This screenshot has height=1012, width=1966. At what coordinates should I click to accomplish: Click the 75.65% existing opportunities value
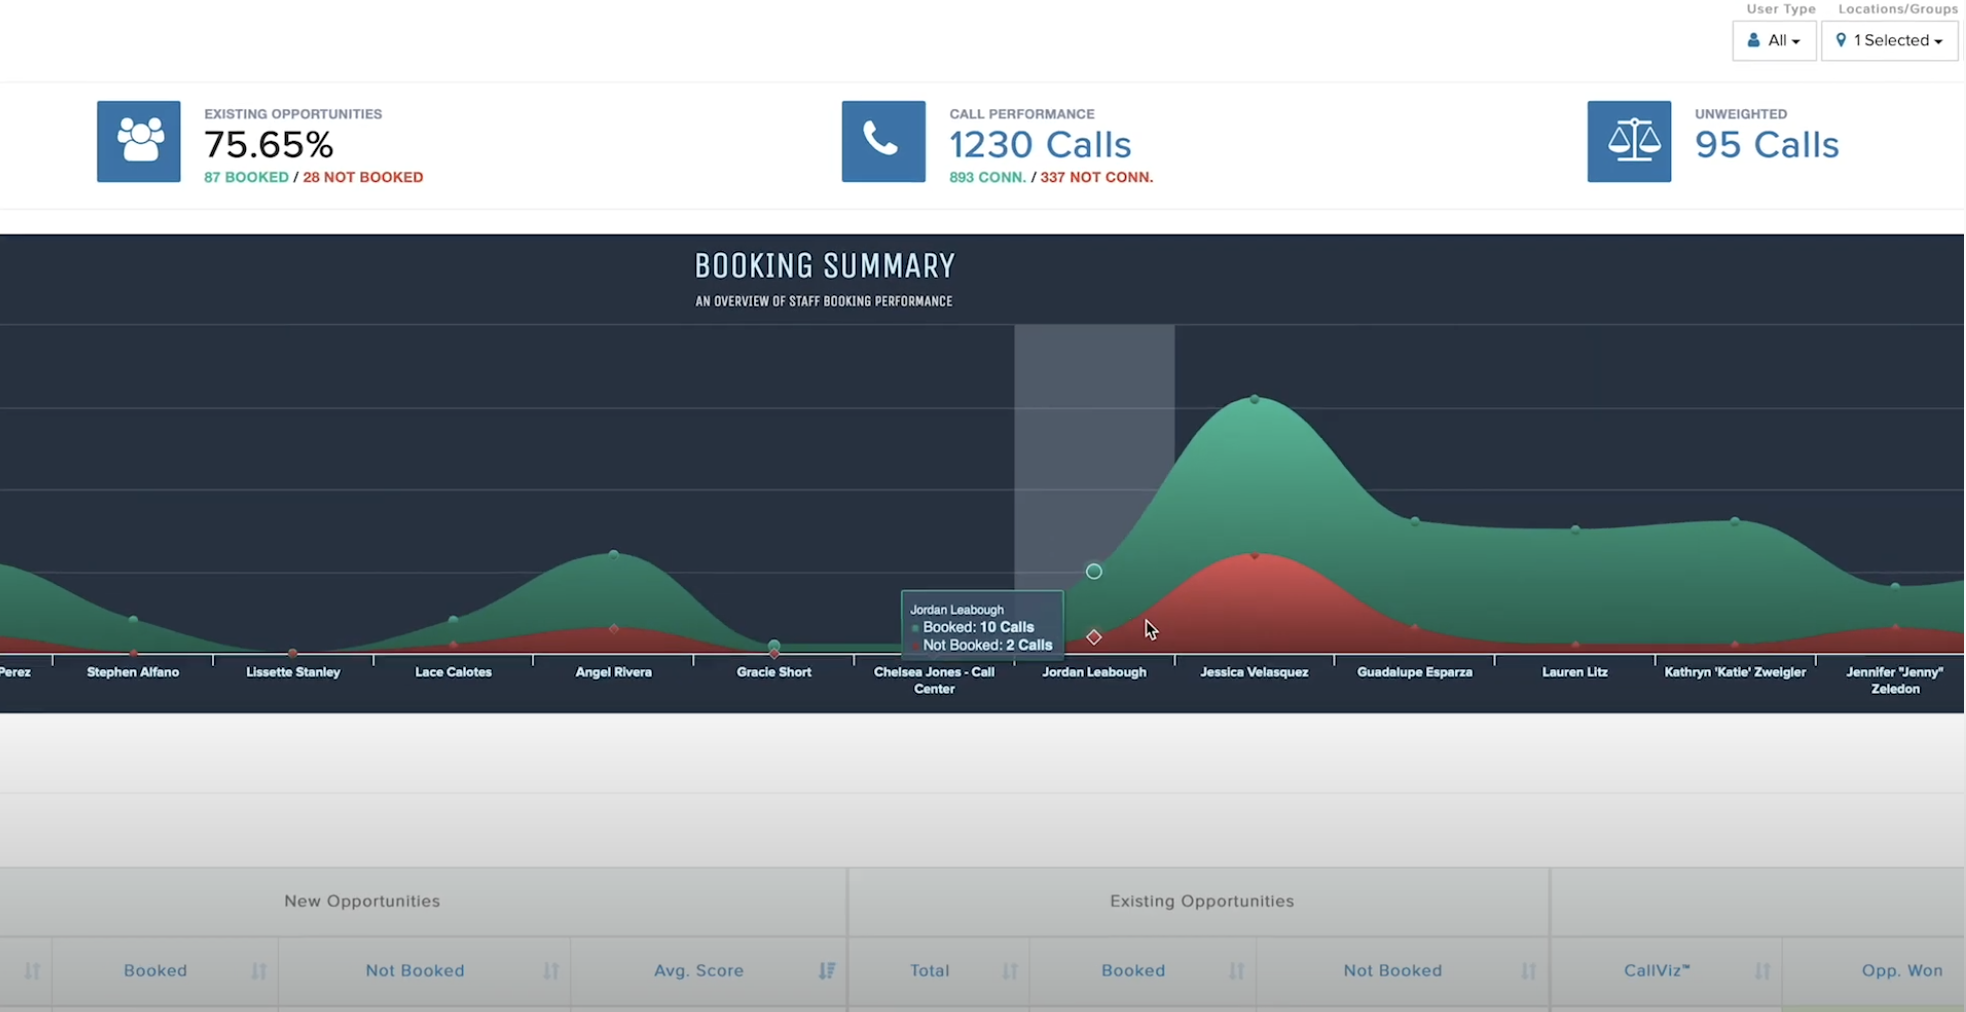click(x=269, y=145)
